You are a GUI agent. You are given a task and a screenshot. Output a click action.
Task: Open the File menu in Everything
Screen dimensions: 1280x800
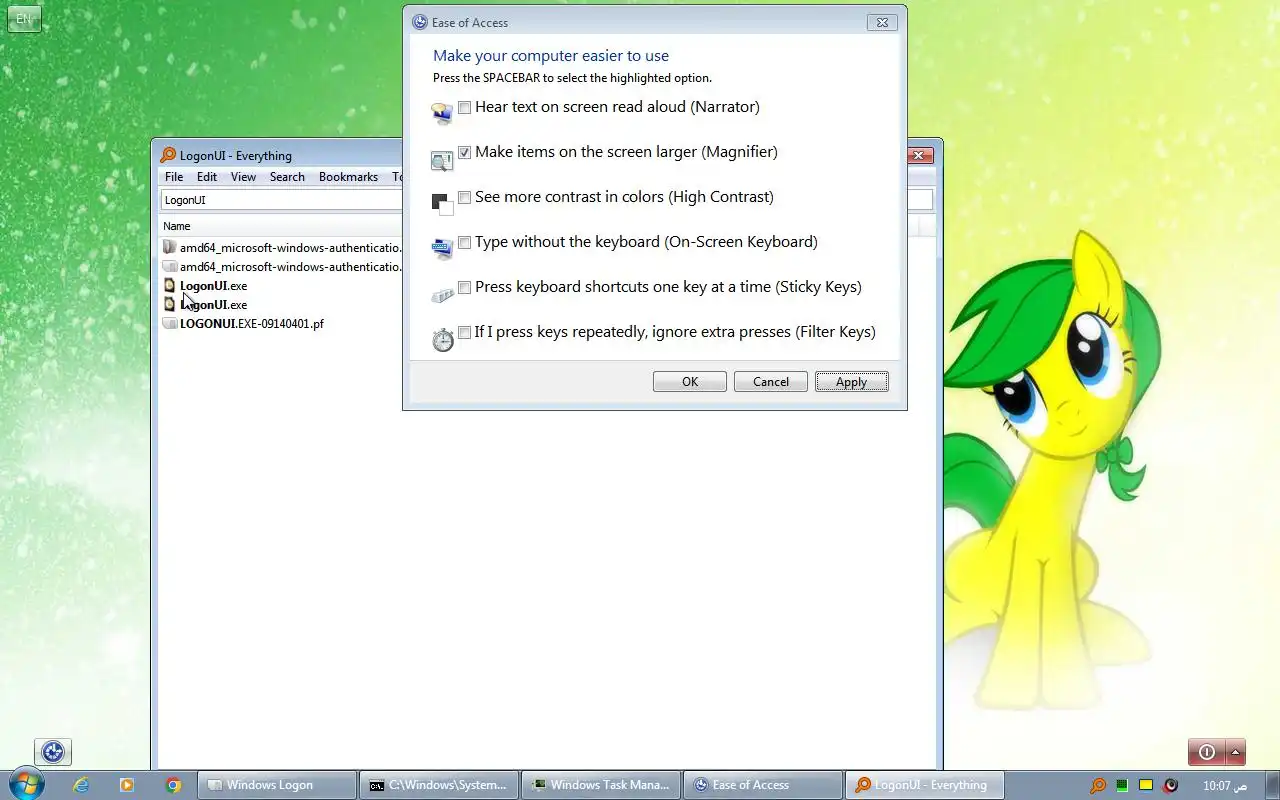(174, 177)
